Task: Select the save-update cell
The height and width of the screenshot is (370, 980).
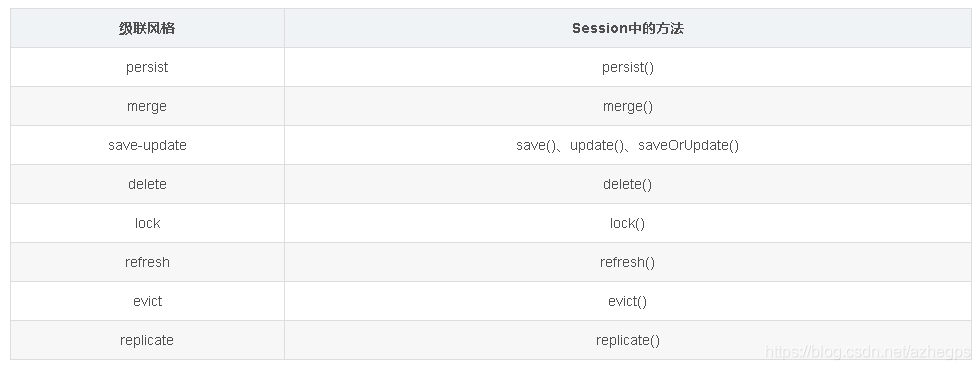Action: pos(147,145)
